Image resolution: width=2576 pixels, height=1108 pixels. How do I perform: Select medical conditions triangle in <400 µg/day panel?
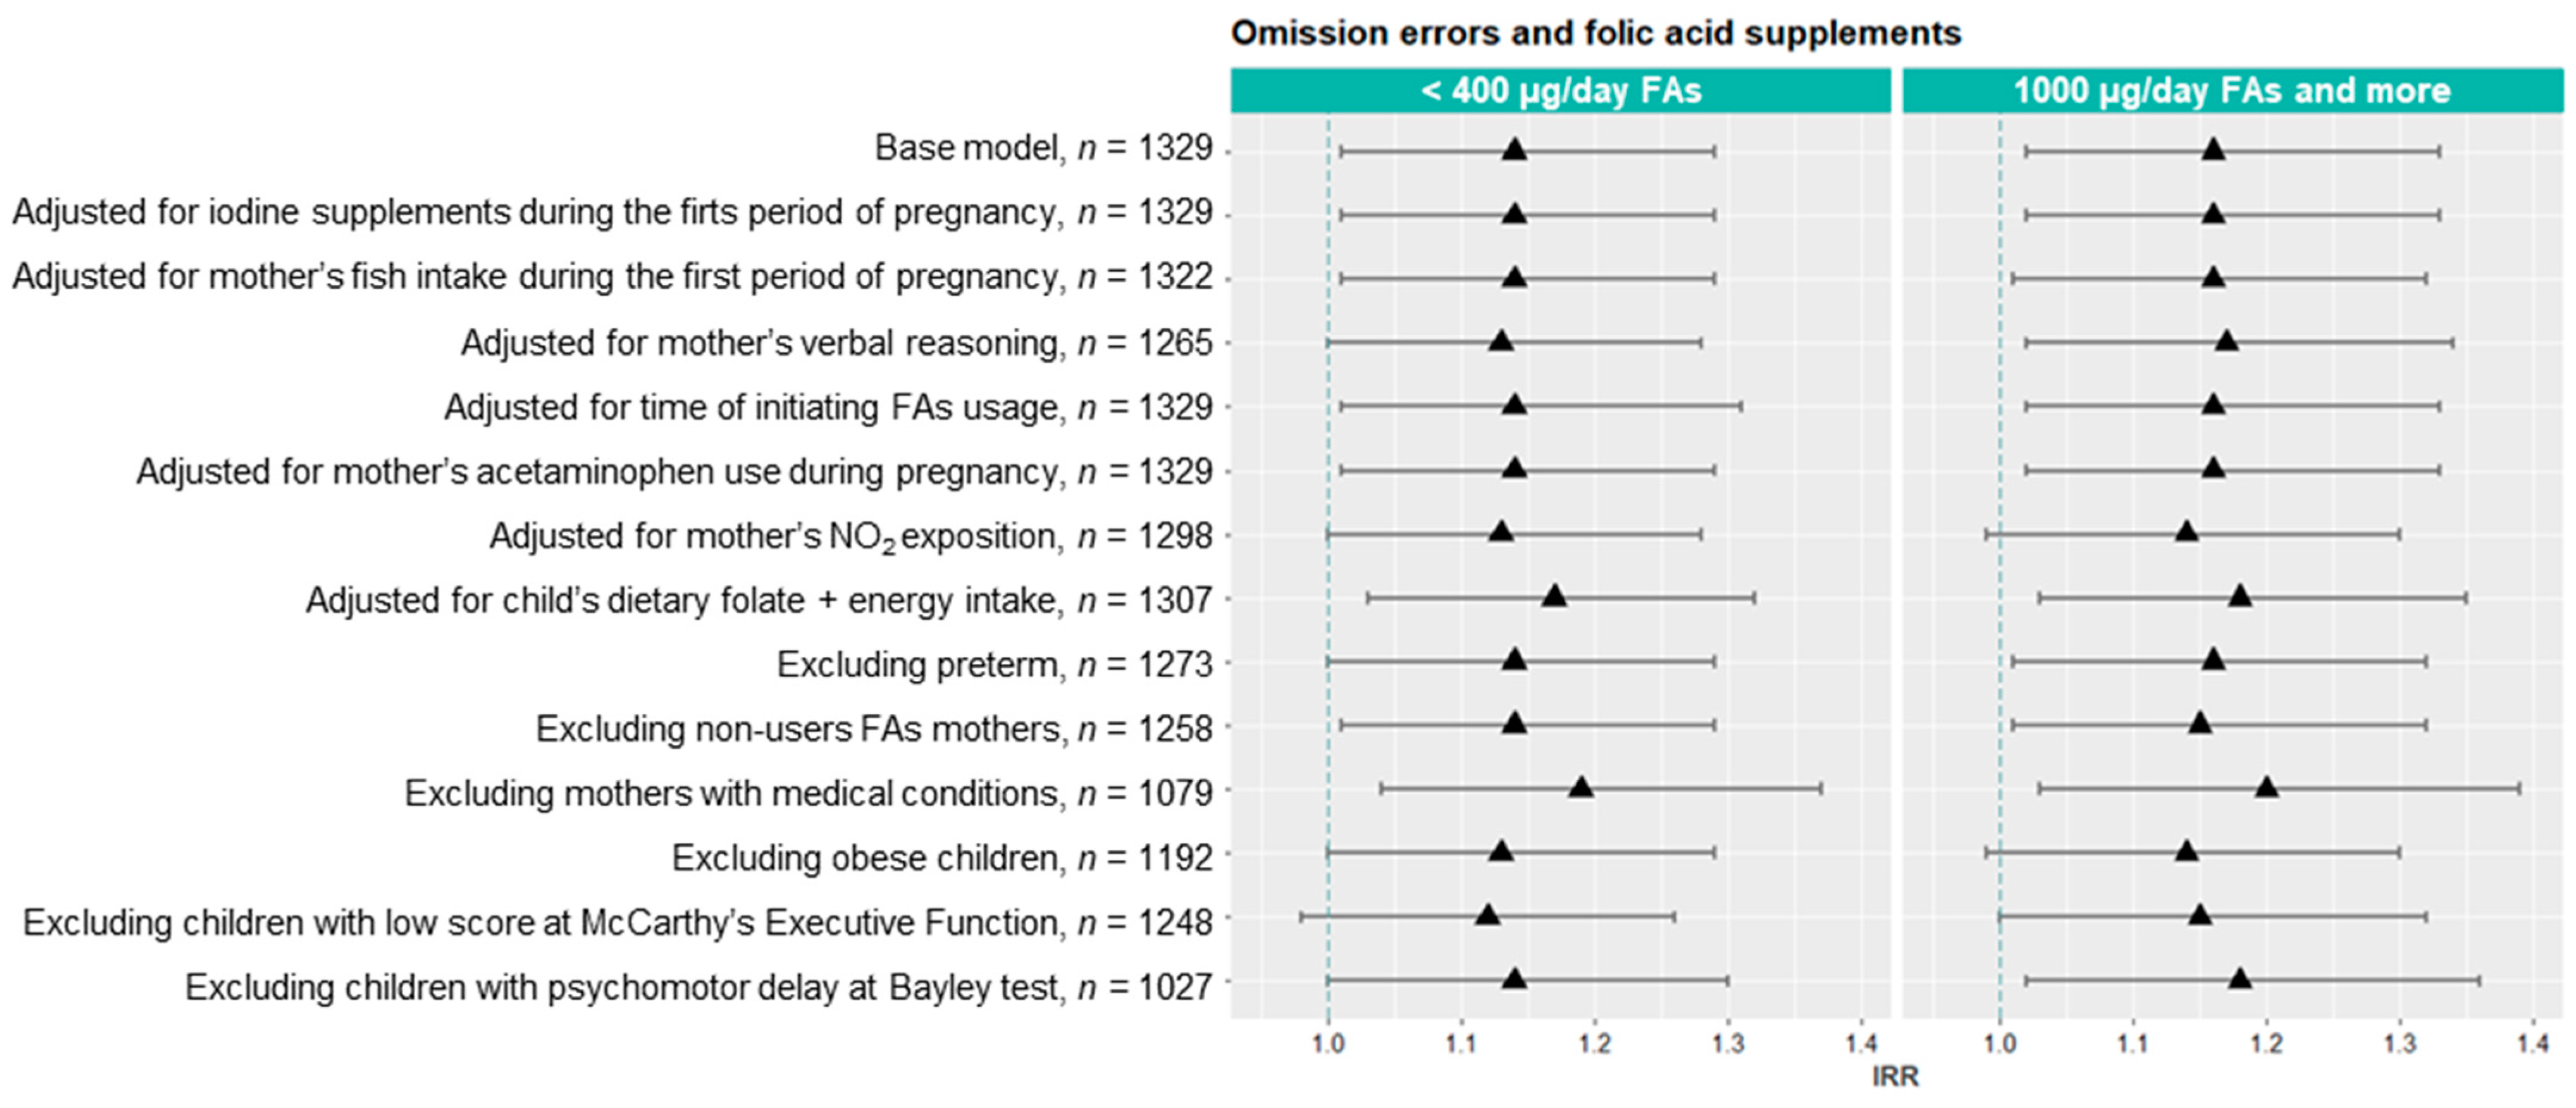pyautogui.click(x=1580, y=788)
